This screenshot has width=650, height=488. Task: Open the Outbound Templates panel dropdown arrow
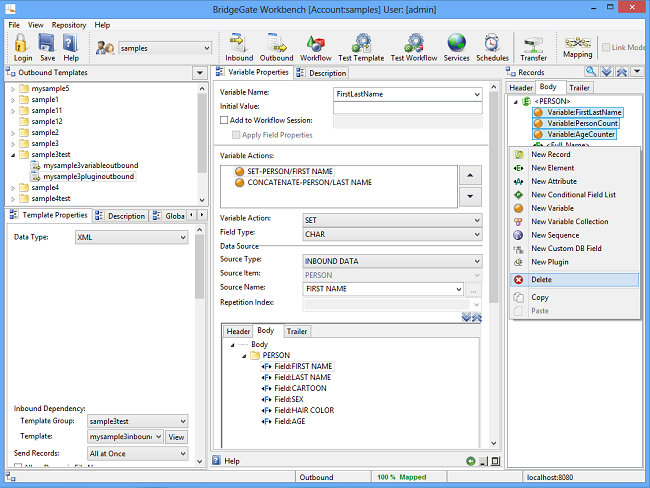200,73
